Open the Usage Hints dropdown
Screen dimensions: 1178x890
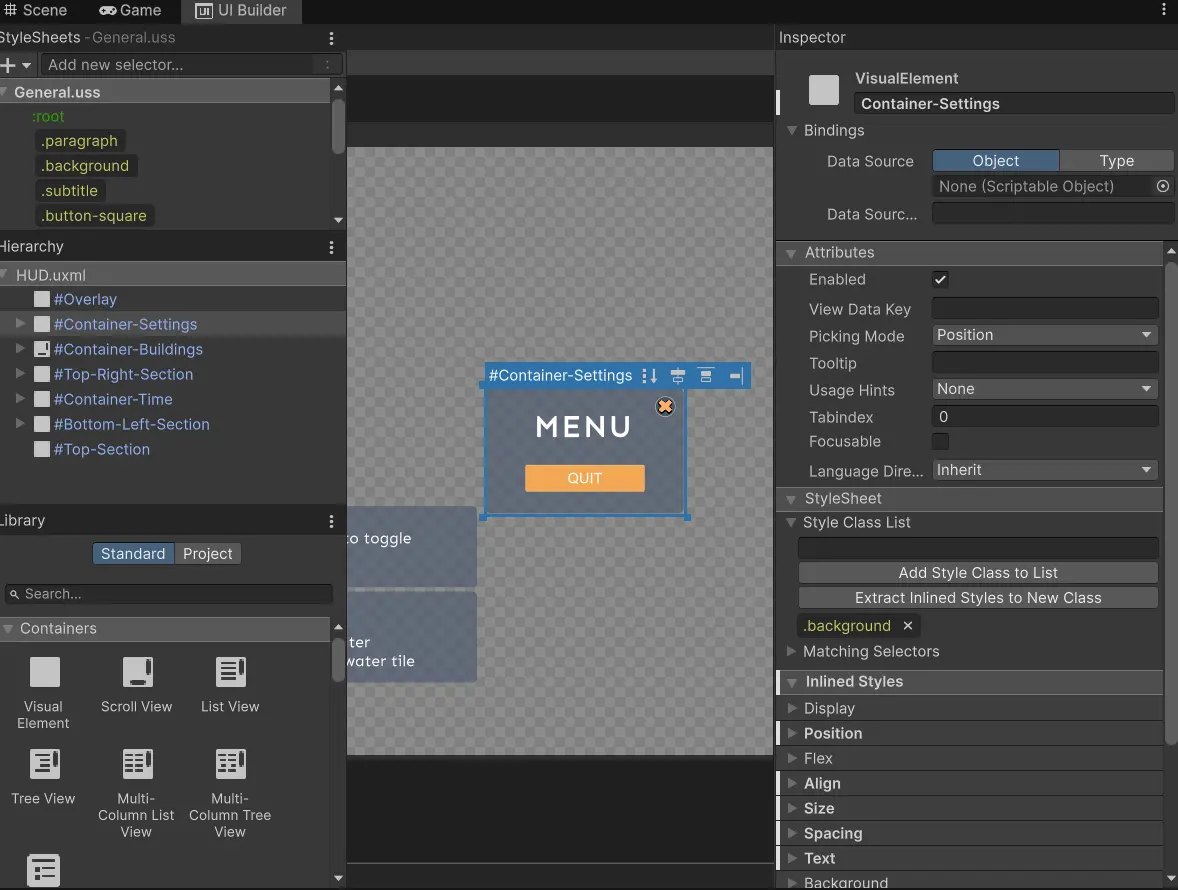tap(1044, 389)
